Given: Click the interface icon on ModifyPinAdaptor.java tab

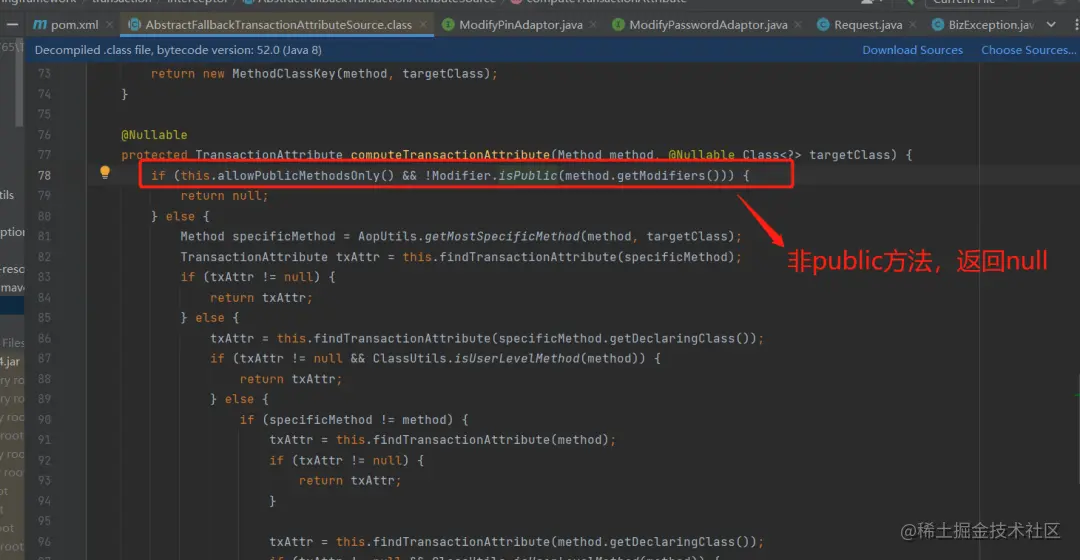Looking at the screenshot, I should (448, 25).
